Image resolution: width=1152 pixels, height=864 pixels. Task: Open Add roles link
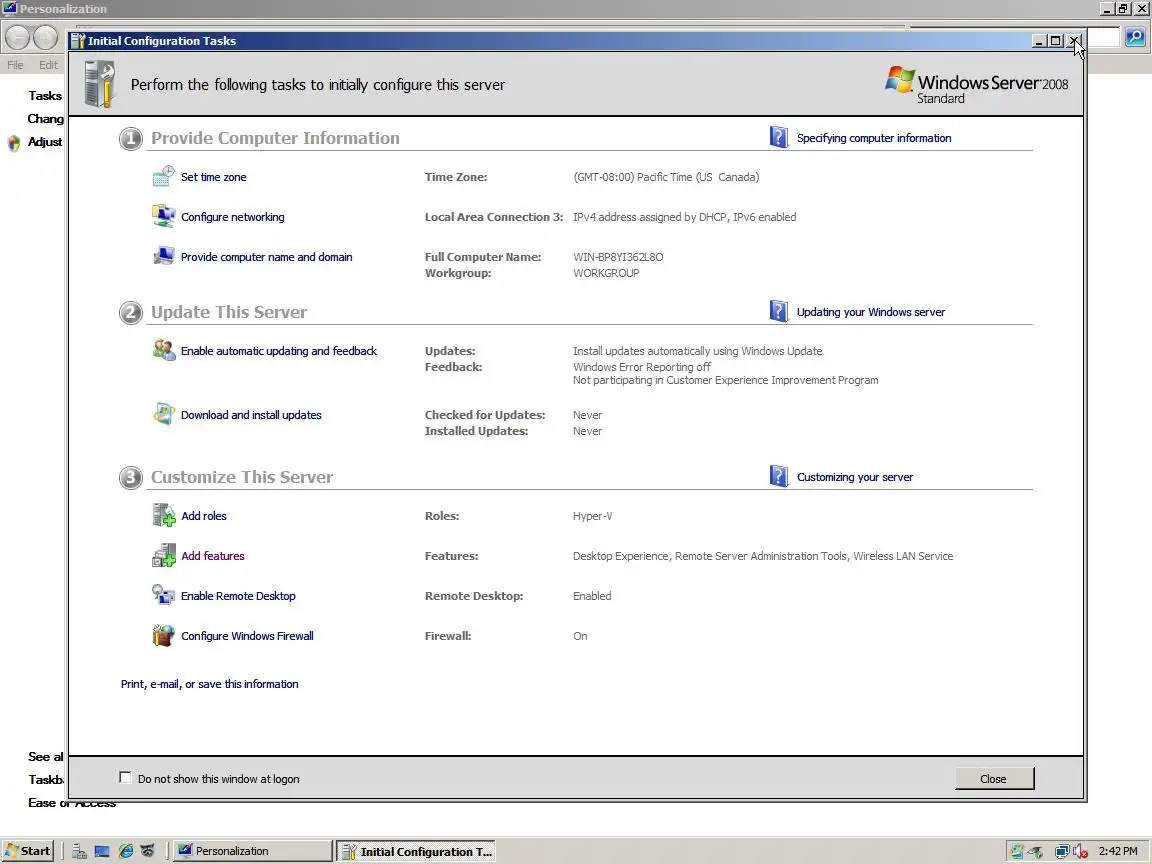point(204,516)
